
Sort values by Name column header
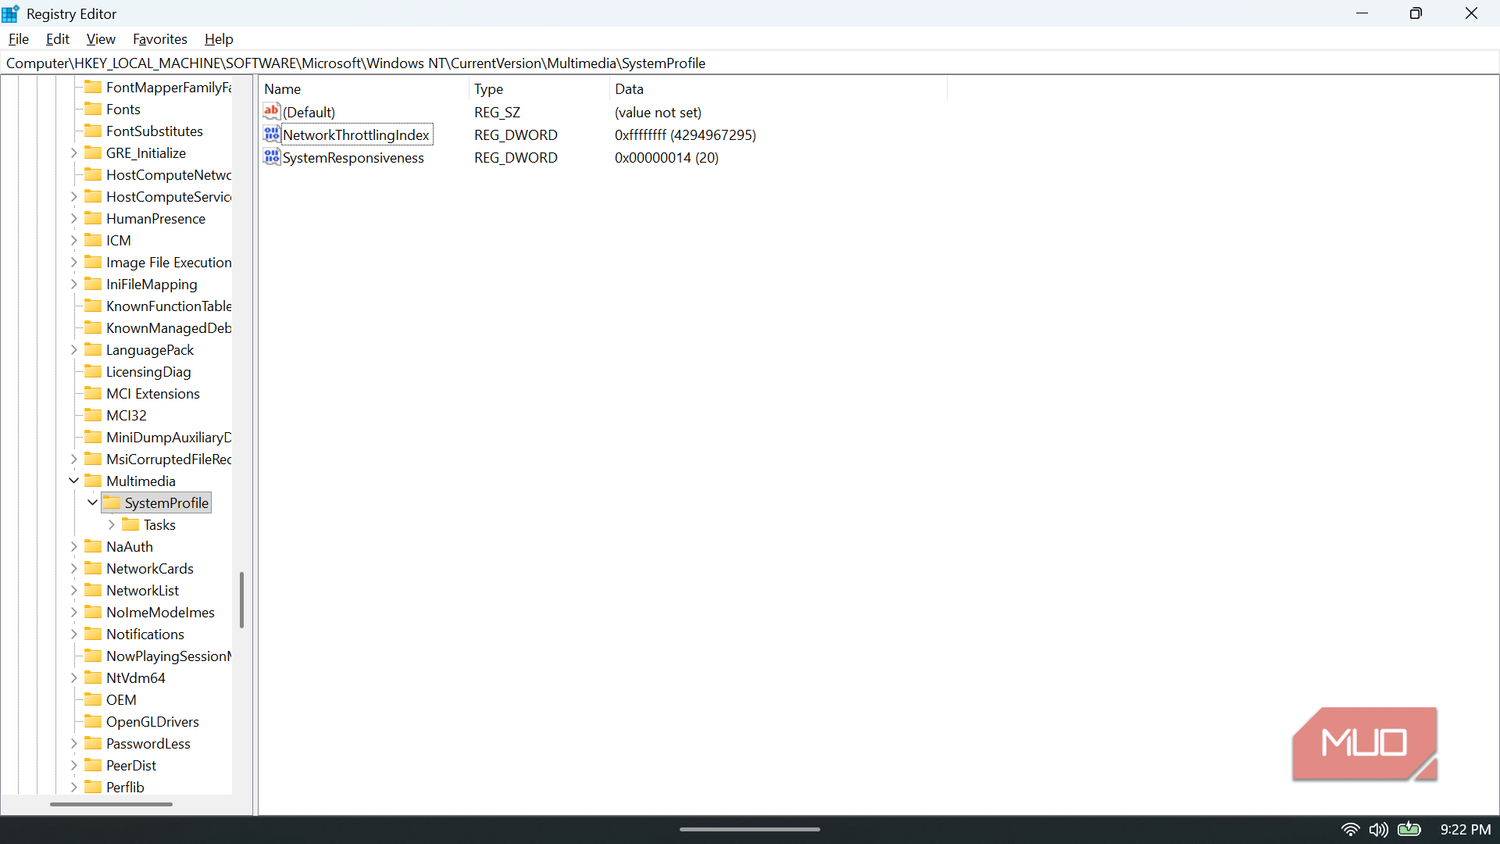point(363,89)
